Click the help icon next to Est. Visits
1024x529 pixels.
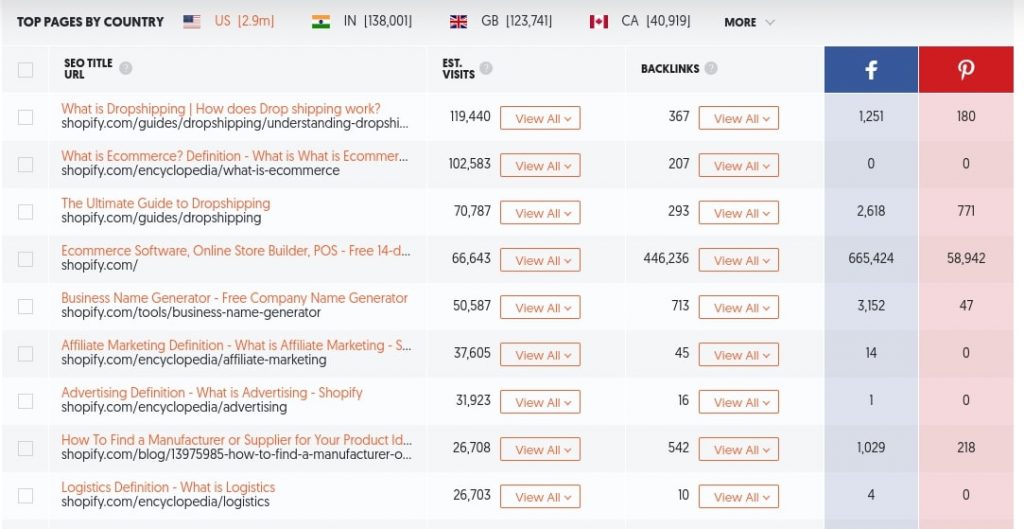pos(486,69)
